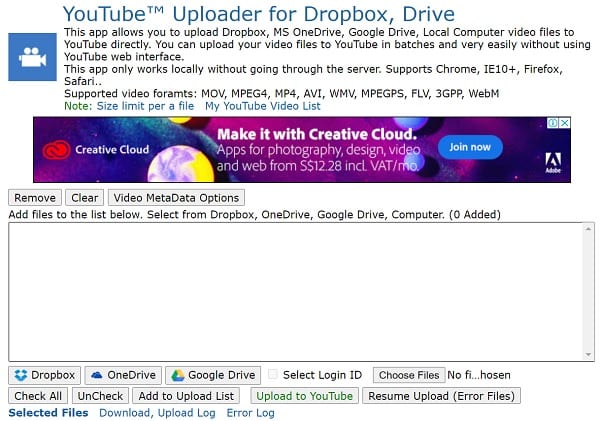Switch to Download, Upload Log tab

(x=157, y=413)
